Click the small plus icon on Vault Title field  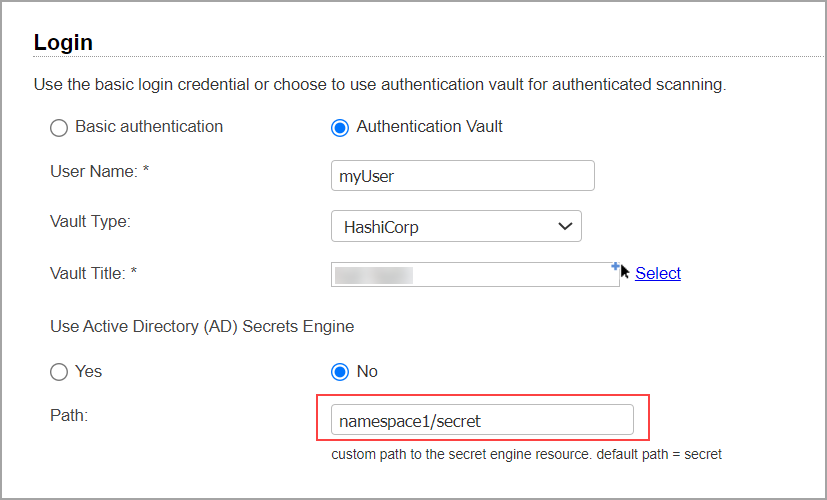click(615, 266)
